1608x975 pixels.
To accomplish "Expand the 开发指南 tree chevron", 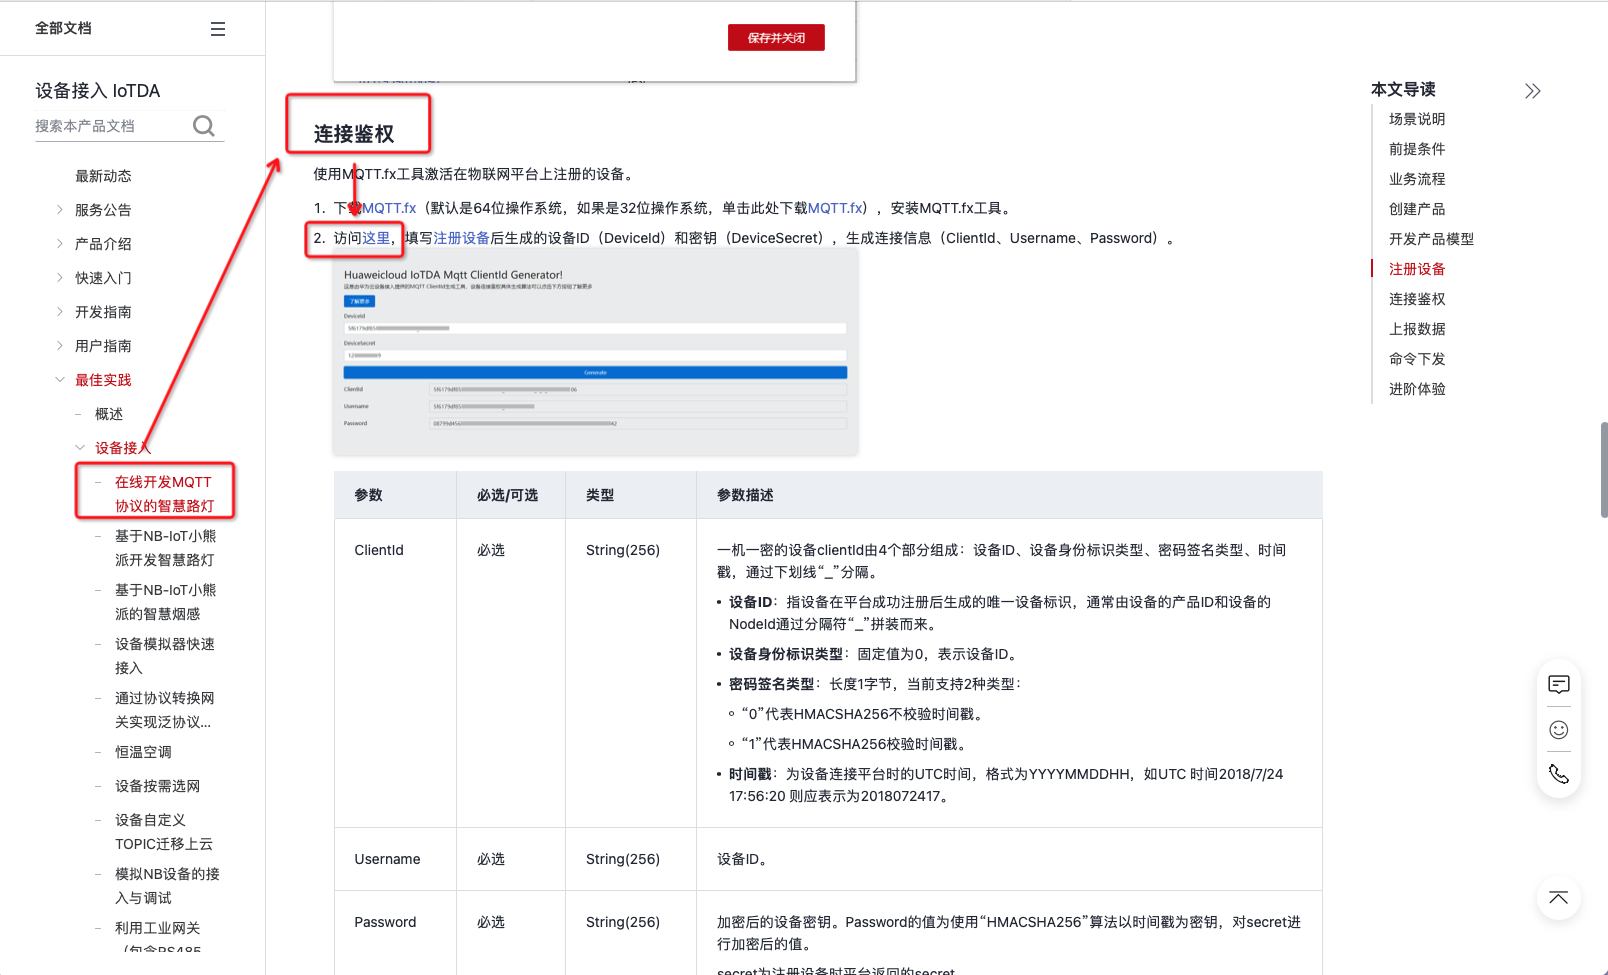I will 60,312.
